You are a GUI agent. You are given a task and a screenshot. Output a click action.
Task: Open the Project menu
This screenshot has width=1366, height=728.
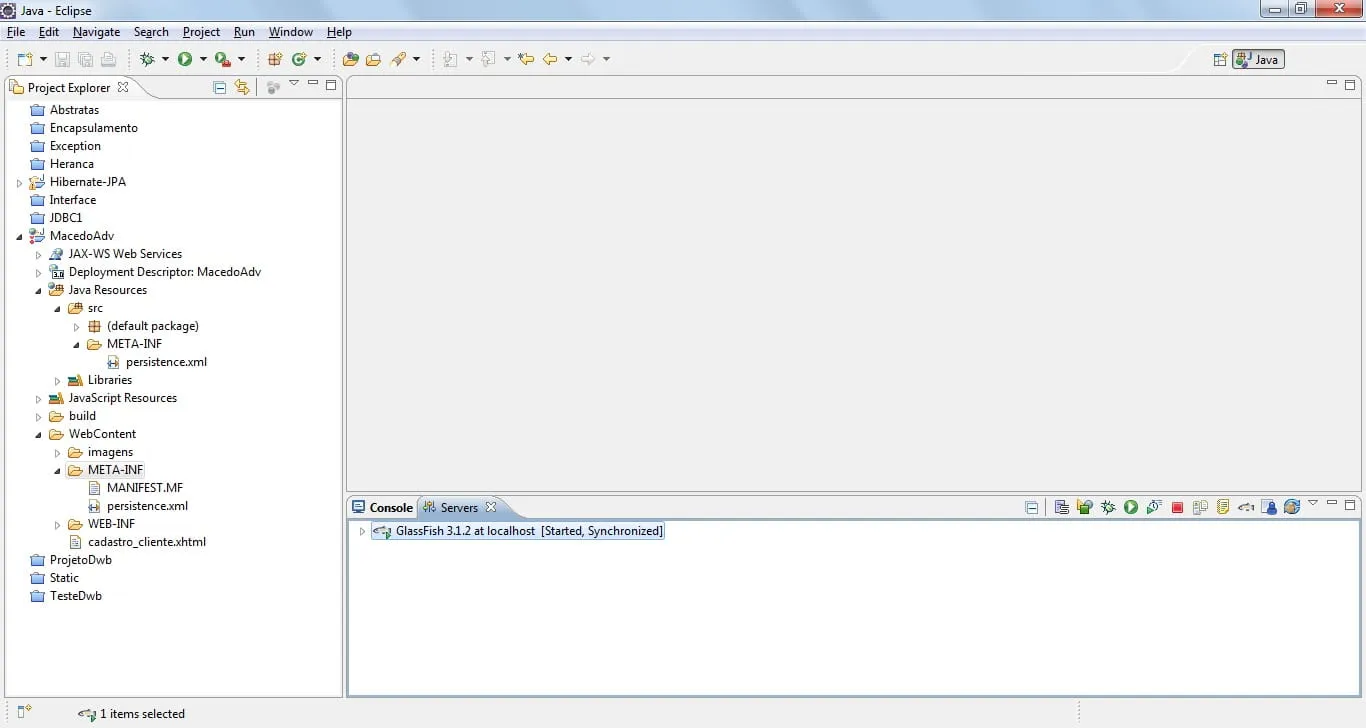tap(201, 32)
